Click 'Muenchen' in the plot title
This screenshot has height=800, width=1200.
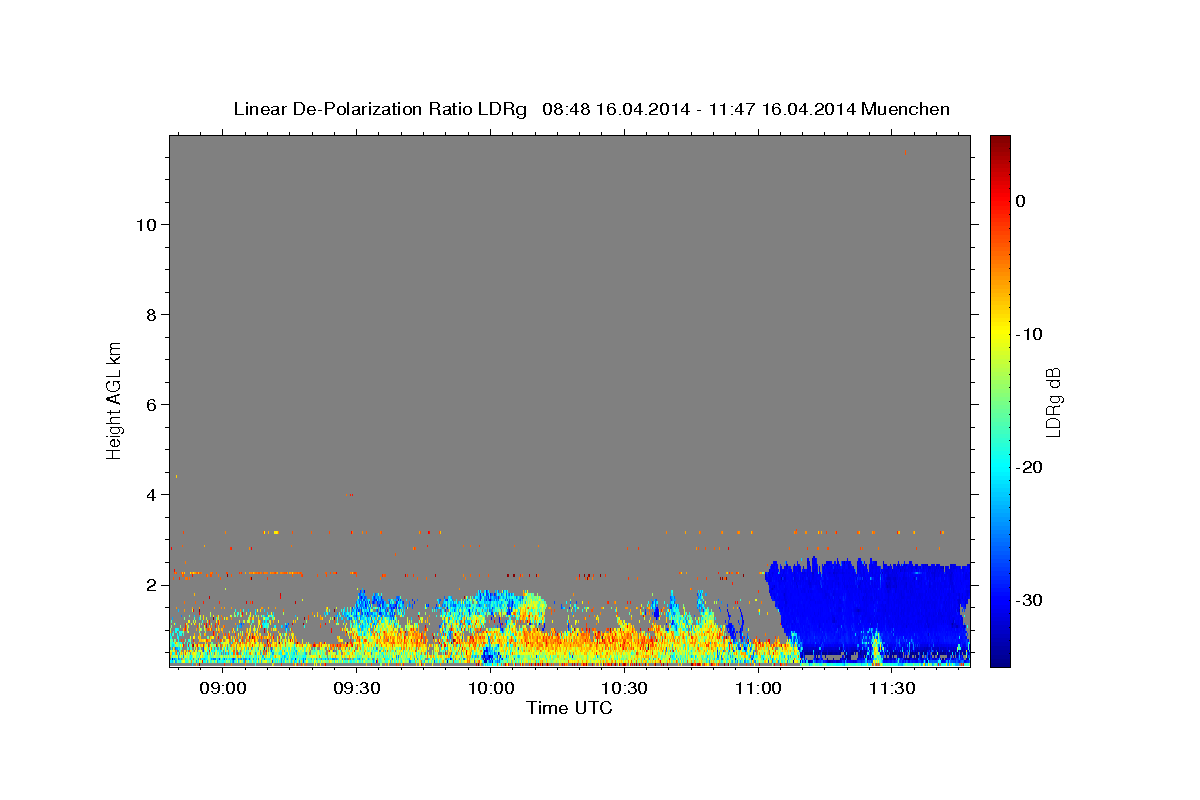coord(906,109)
